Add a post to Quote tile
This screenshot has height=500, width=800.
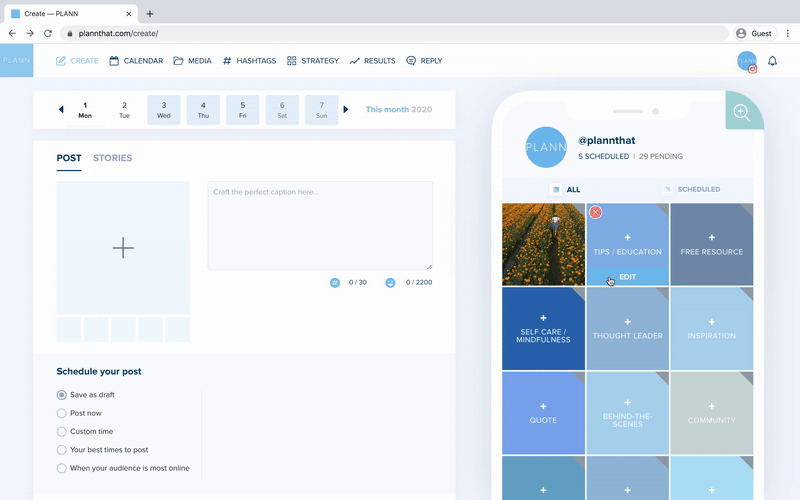tap(543, 413)
